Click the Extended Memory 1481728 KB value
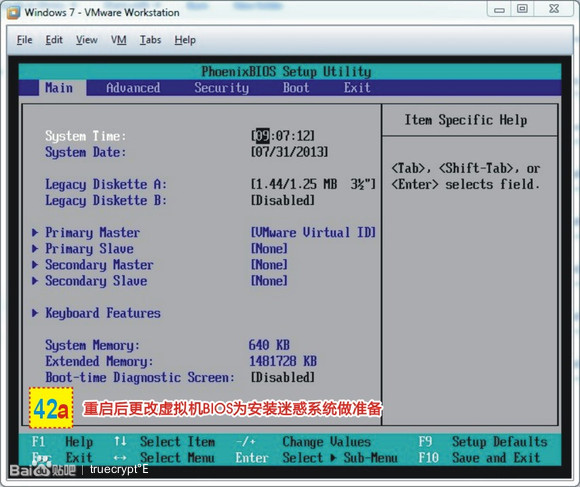Screen dimensions: 580x487 (283, 361)
